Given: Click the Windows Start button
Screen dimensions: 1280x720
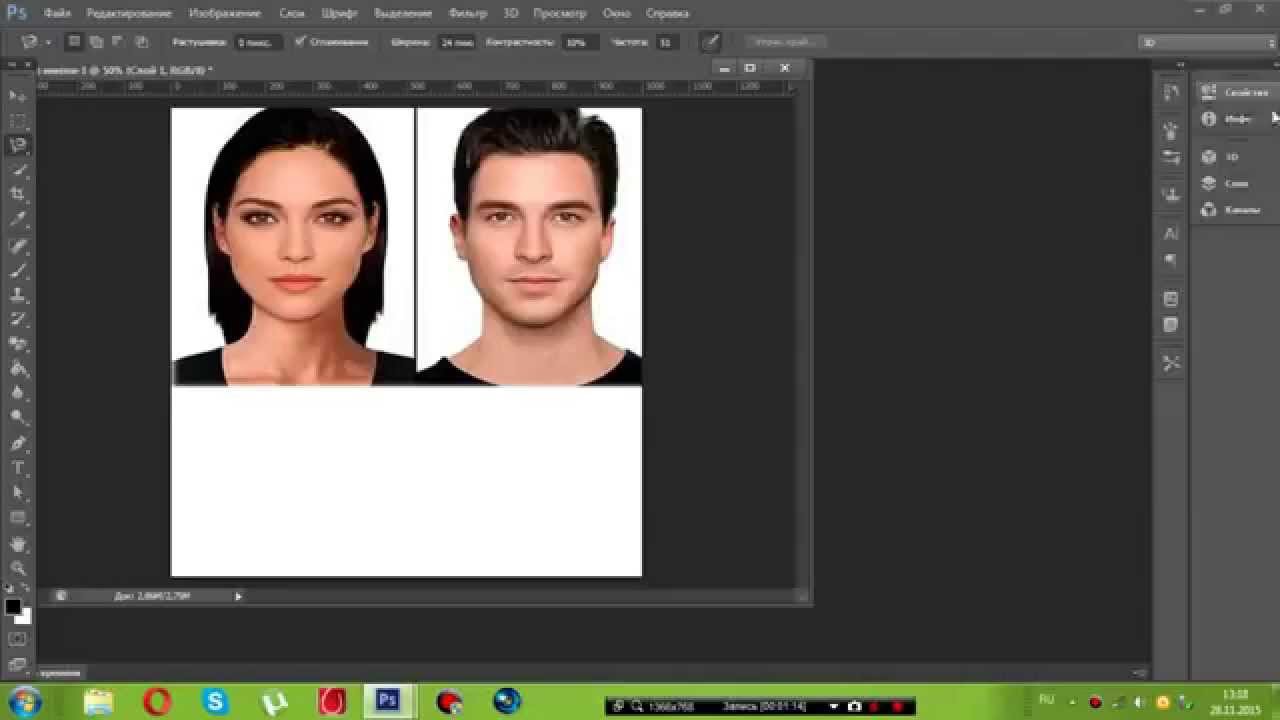Looking at the screenshot, I should click(25, 701).
